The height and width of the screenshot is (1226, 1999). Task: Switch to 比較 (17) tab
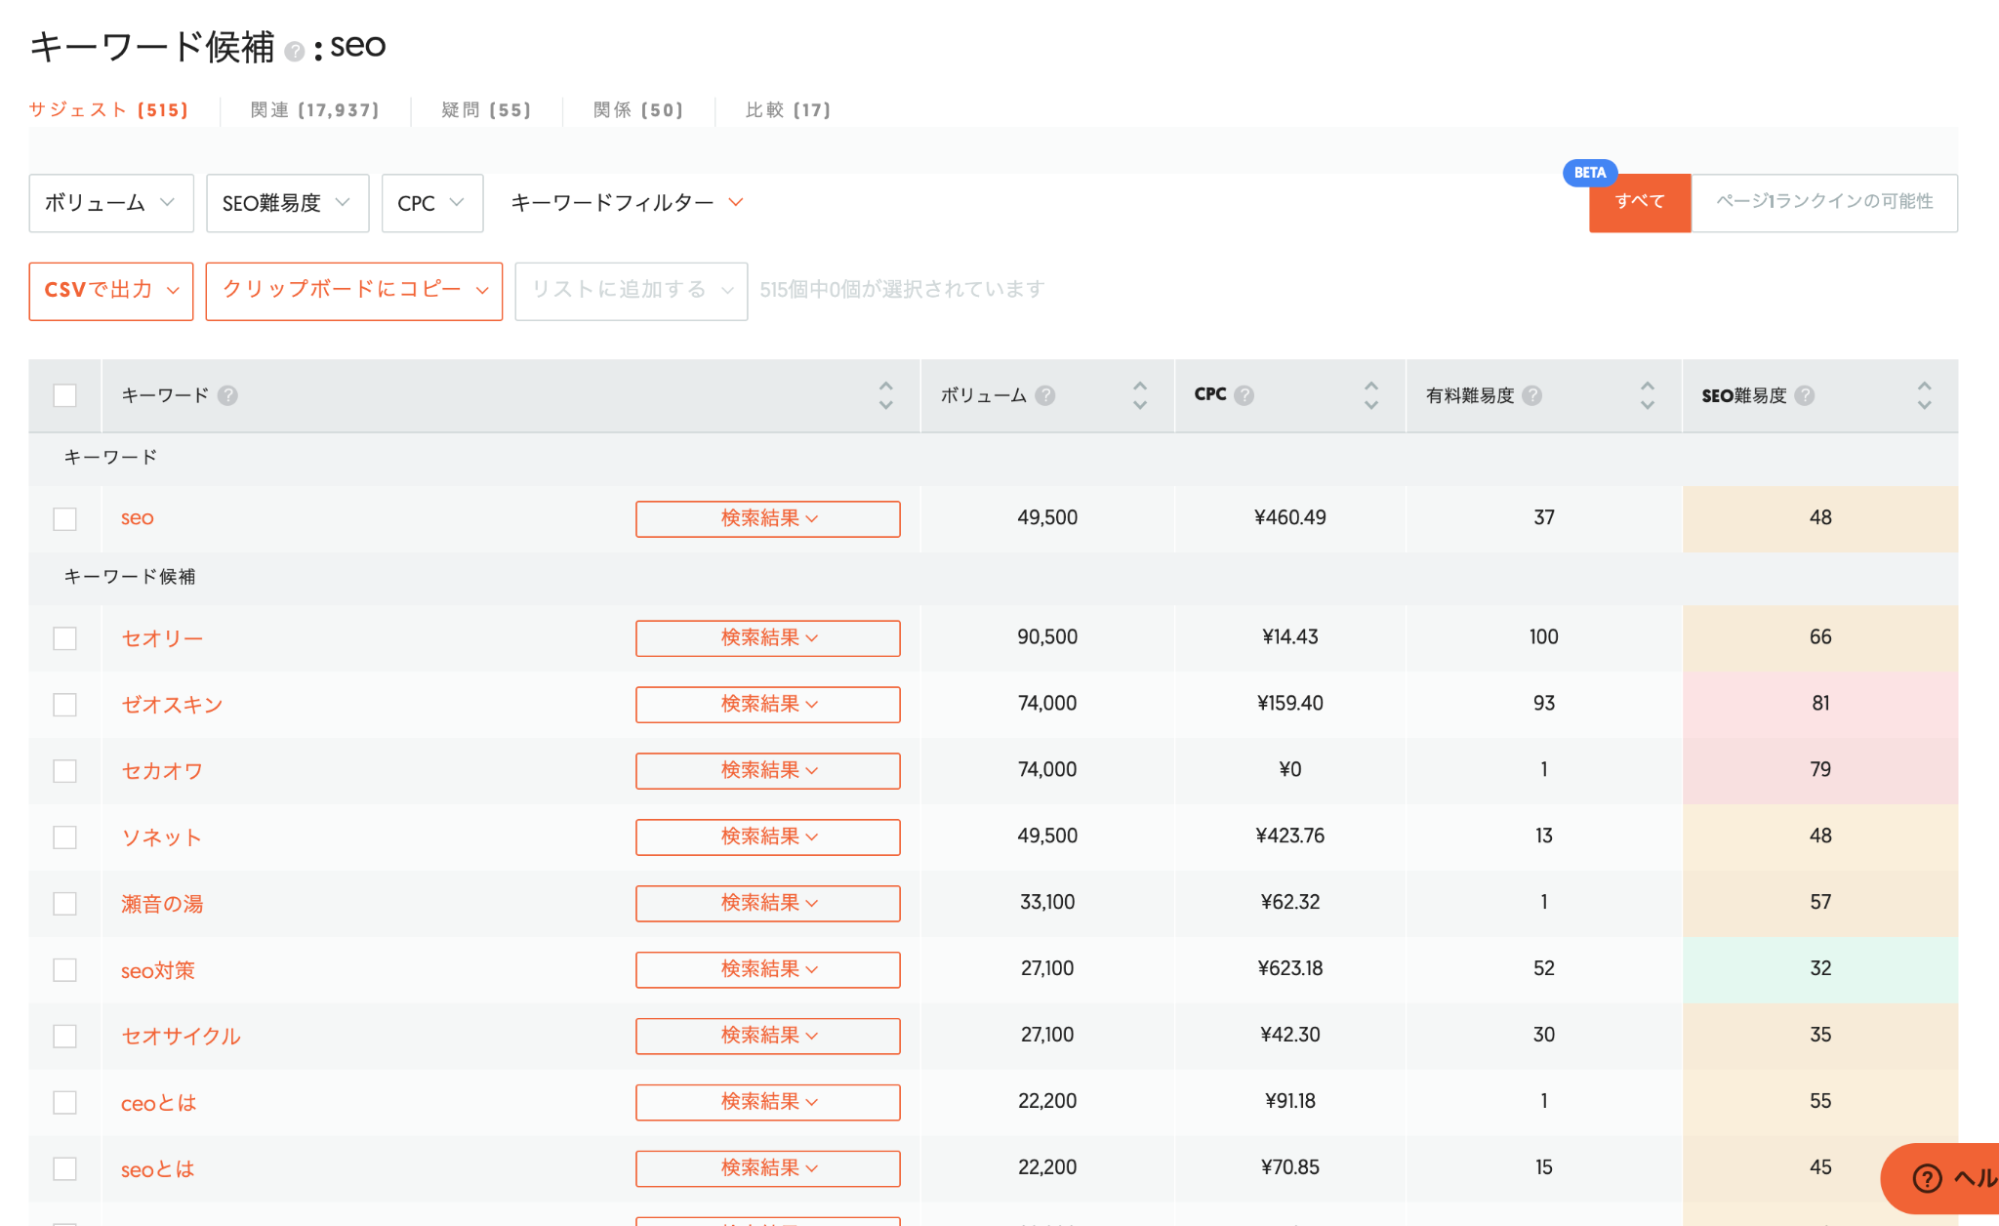[788, 110]
